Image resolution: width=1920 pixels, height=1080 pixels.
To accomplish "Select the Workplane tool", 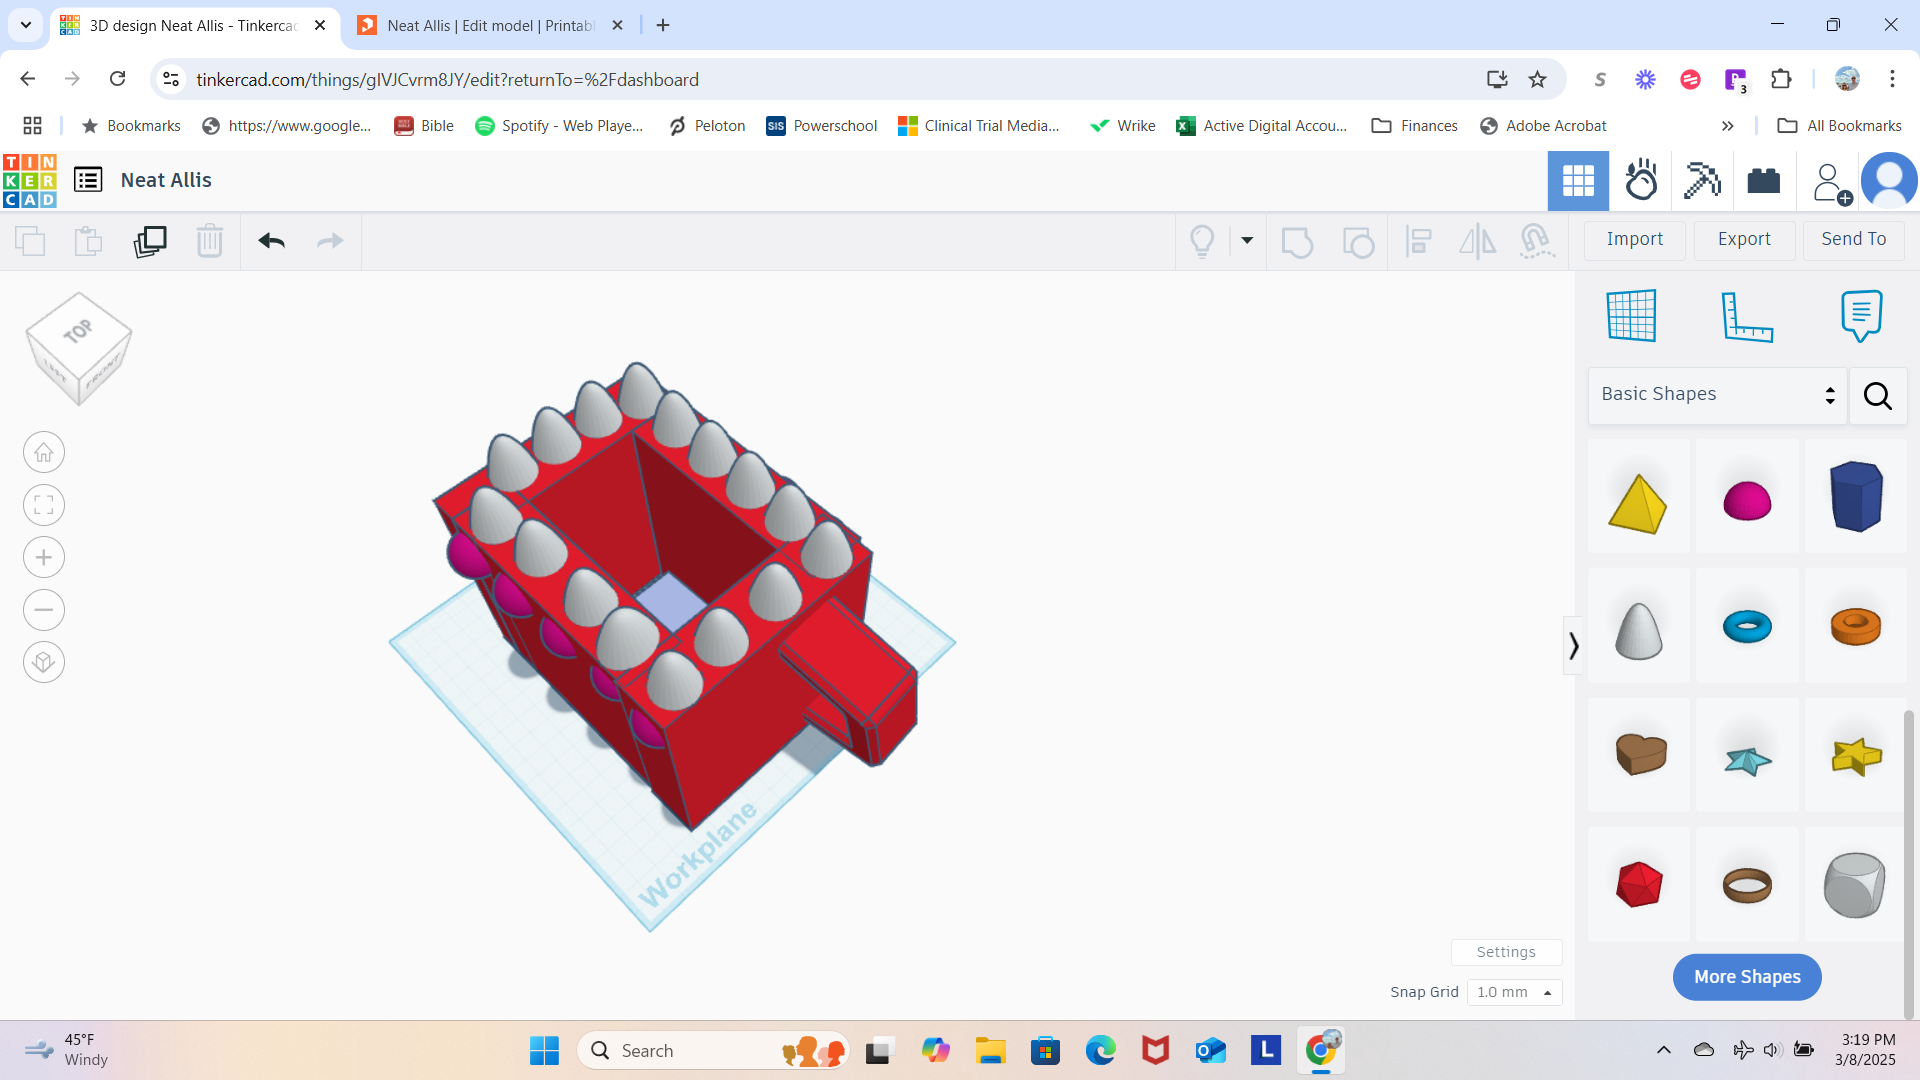I will coord(1632,316).
